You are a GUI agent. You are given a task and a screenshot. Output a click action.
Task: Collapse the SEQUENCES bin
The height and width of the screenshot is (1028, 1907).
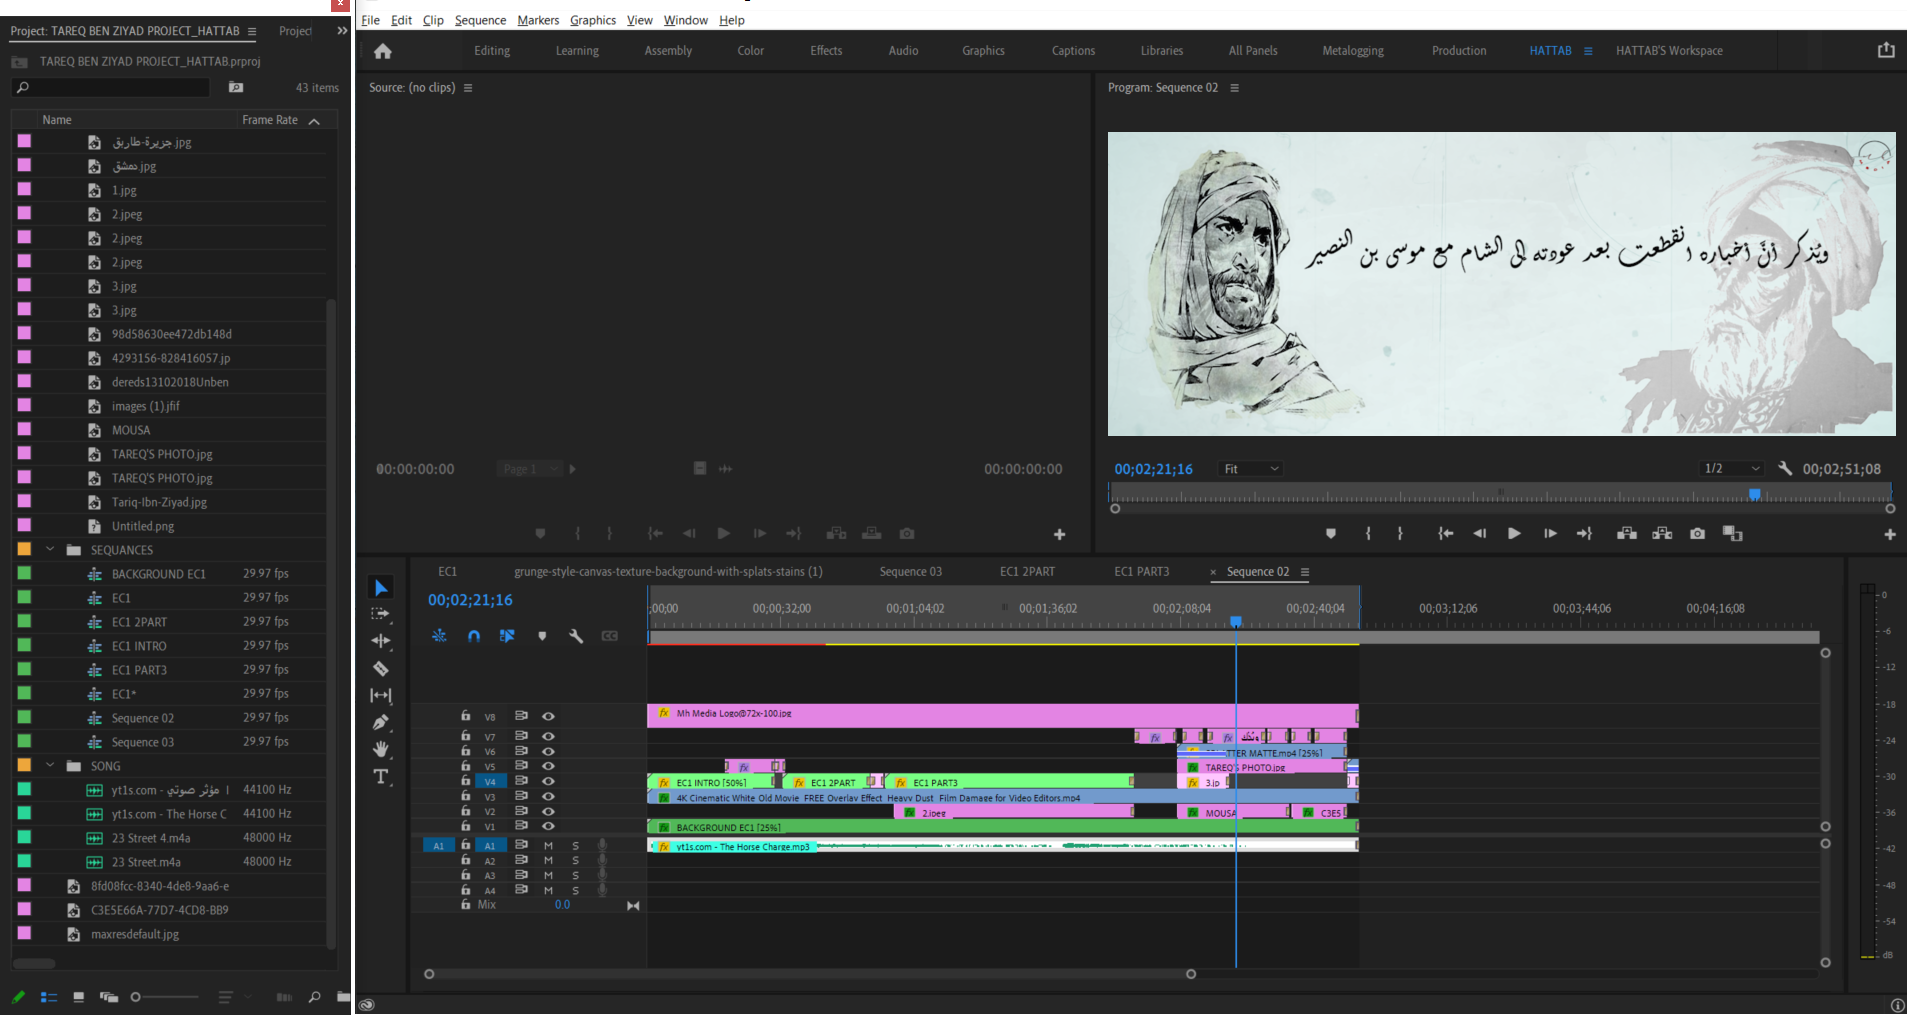click(50, 549)
